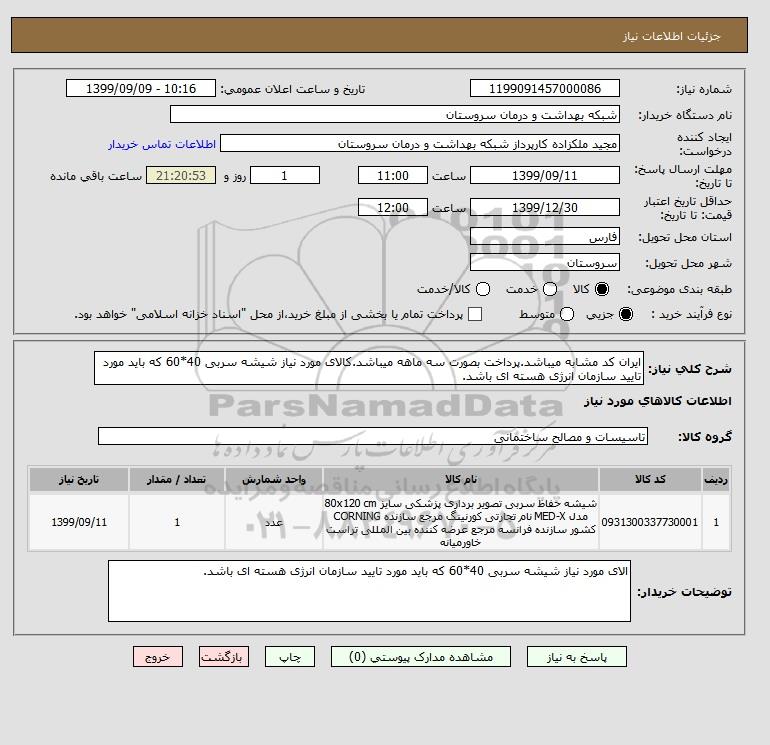Click the تاریخ نیاز column header
Screen dimensions: 770x745
pyautogui.click(x=79, y=479)
